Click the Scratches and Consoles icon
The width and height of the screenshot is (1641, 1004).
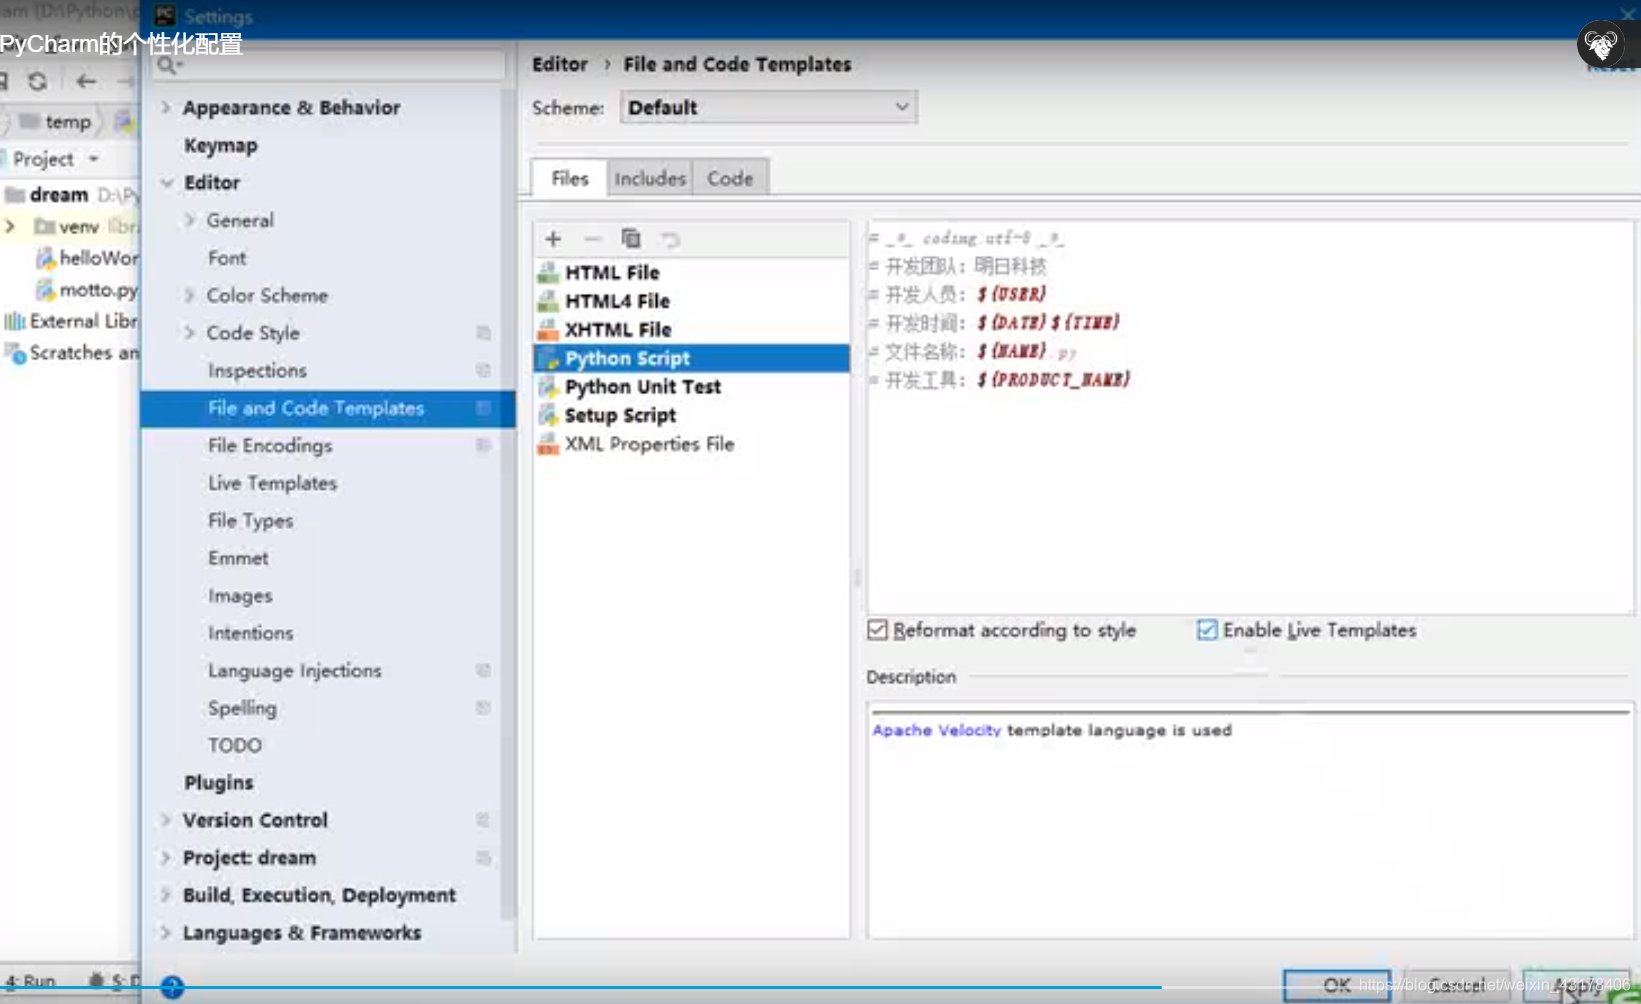click(x=15, y=353)
